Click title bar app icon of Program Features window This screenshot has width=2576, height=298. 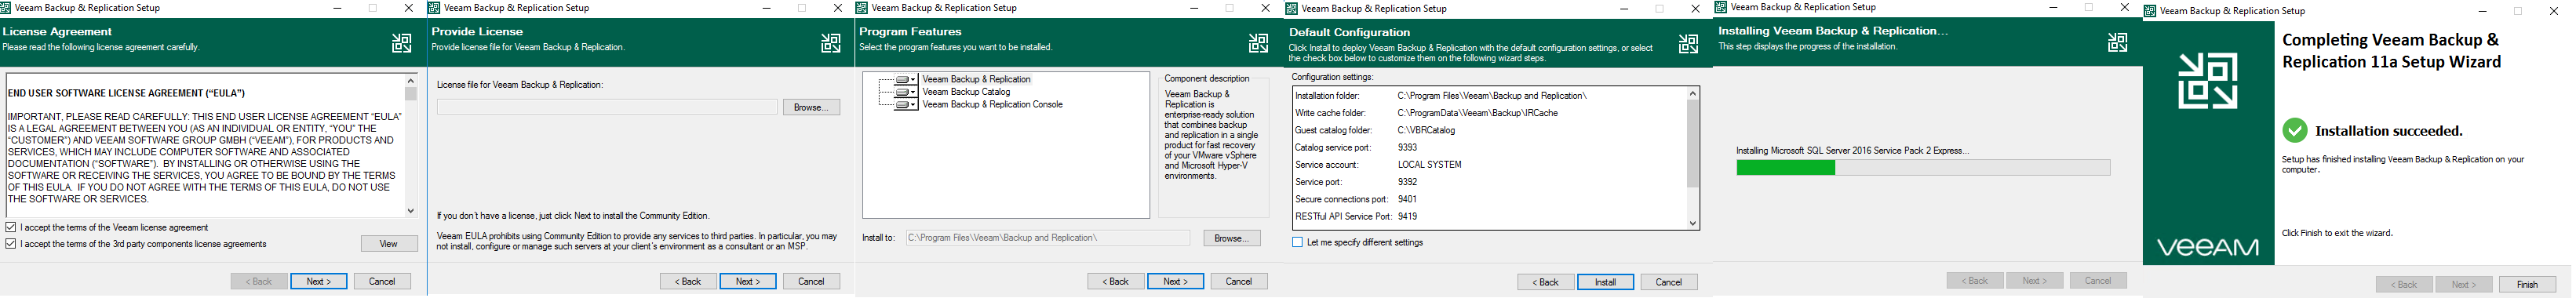(x=863, y=8)
